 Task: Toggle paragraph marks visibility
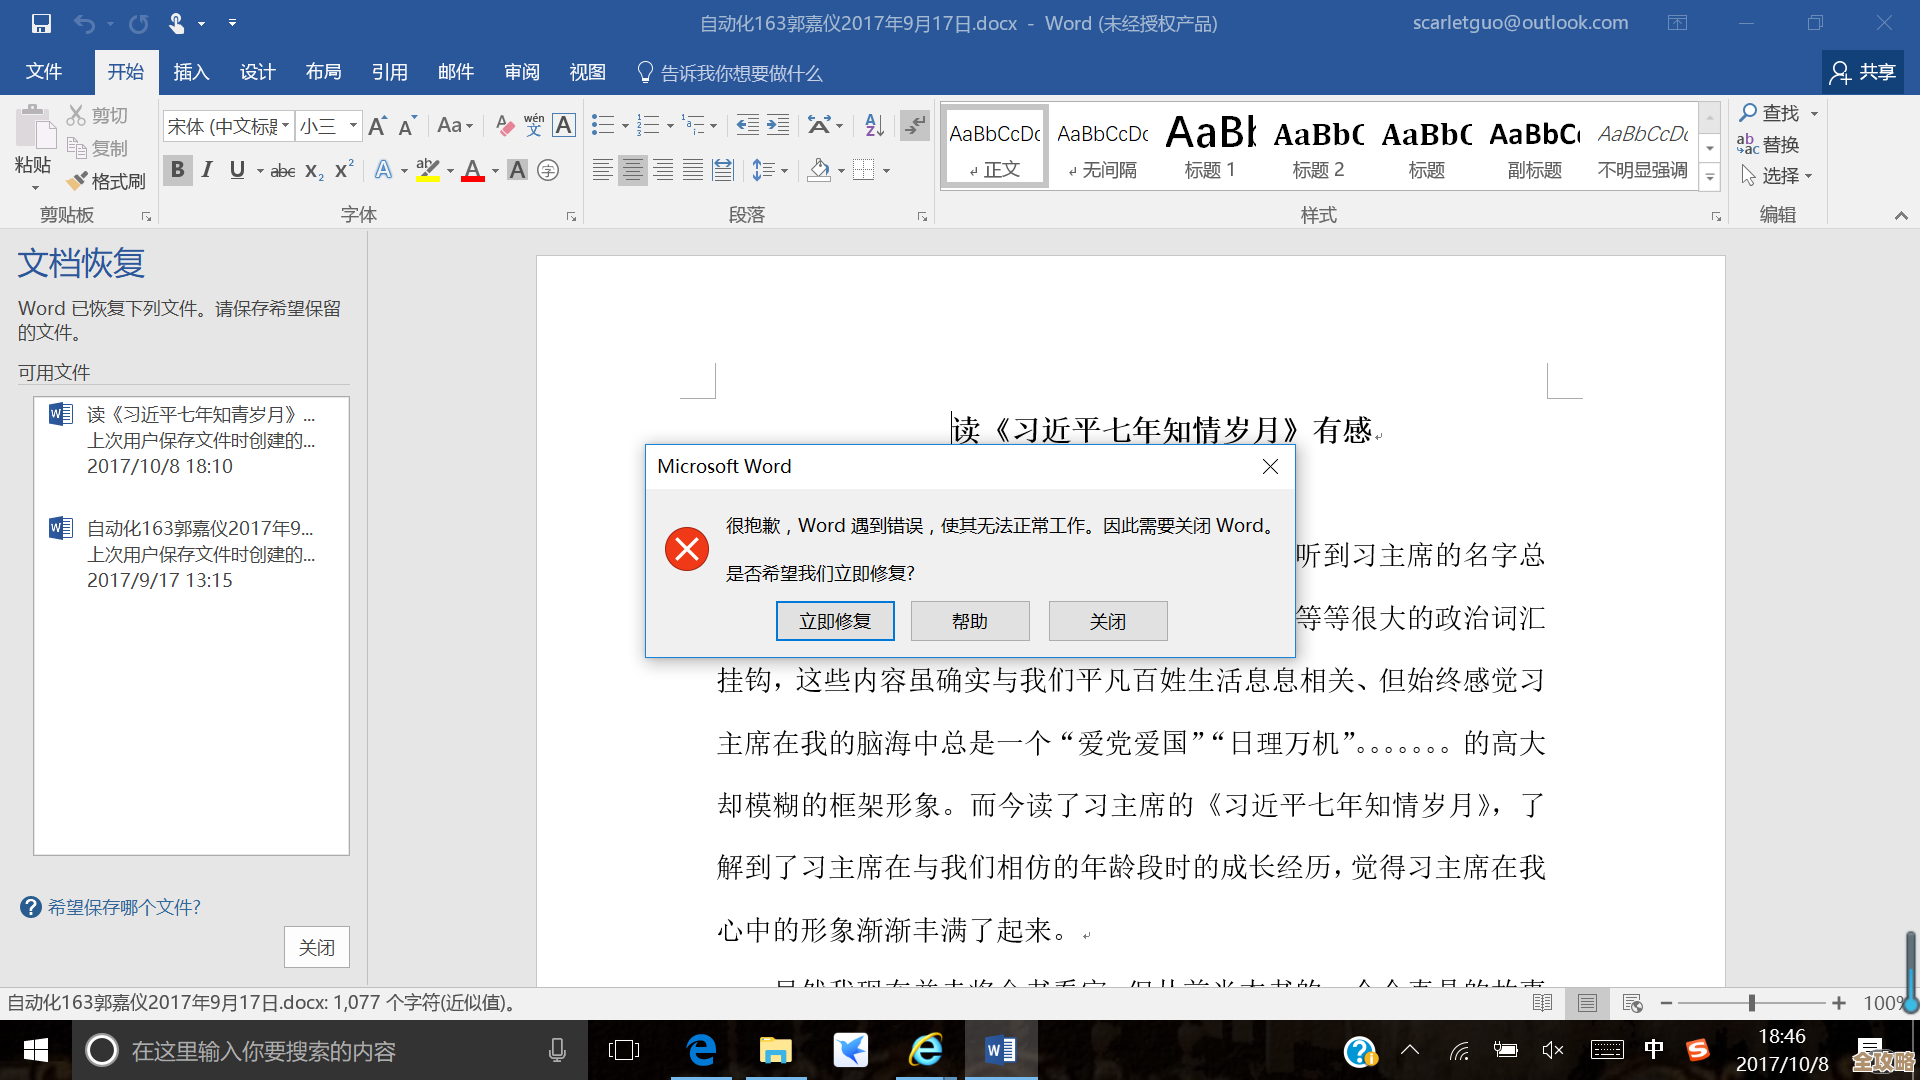pyautogui.click(x=913, y=125)
